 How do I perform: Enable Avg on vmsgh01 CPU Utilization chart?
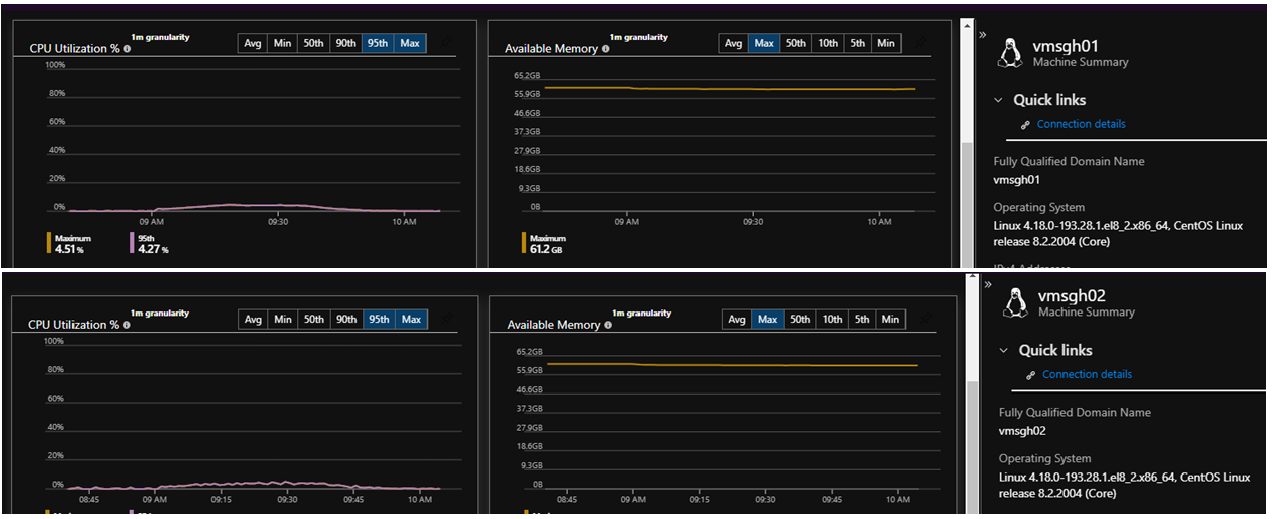(253, 43)
